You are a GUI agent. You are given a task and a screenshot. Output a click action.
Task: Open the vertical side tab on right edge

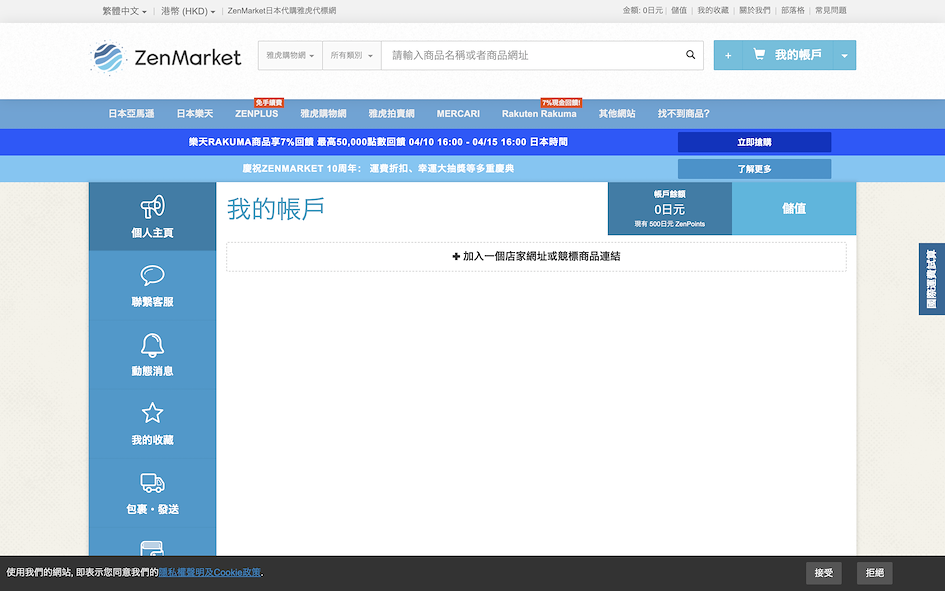click(x=932, y=279)
